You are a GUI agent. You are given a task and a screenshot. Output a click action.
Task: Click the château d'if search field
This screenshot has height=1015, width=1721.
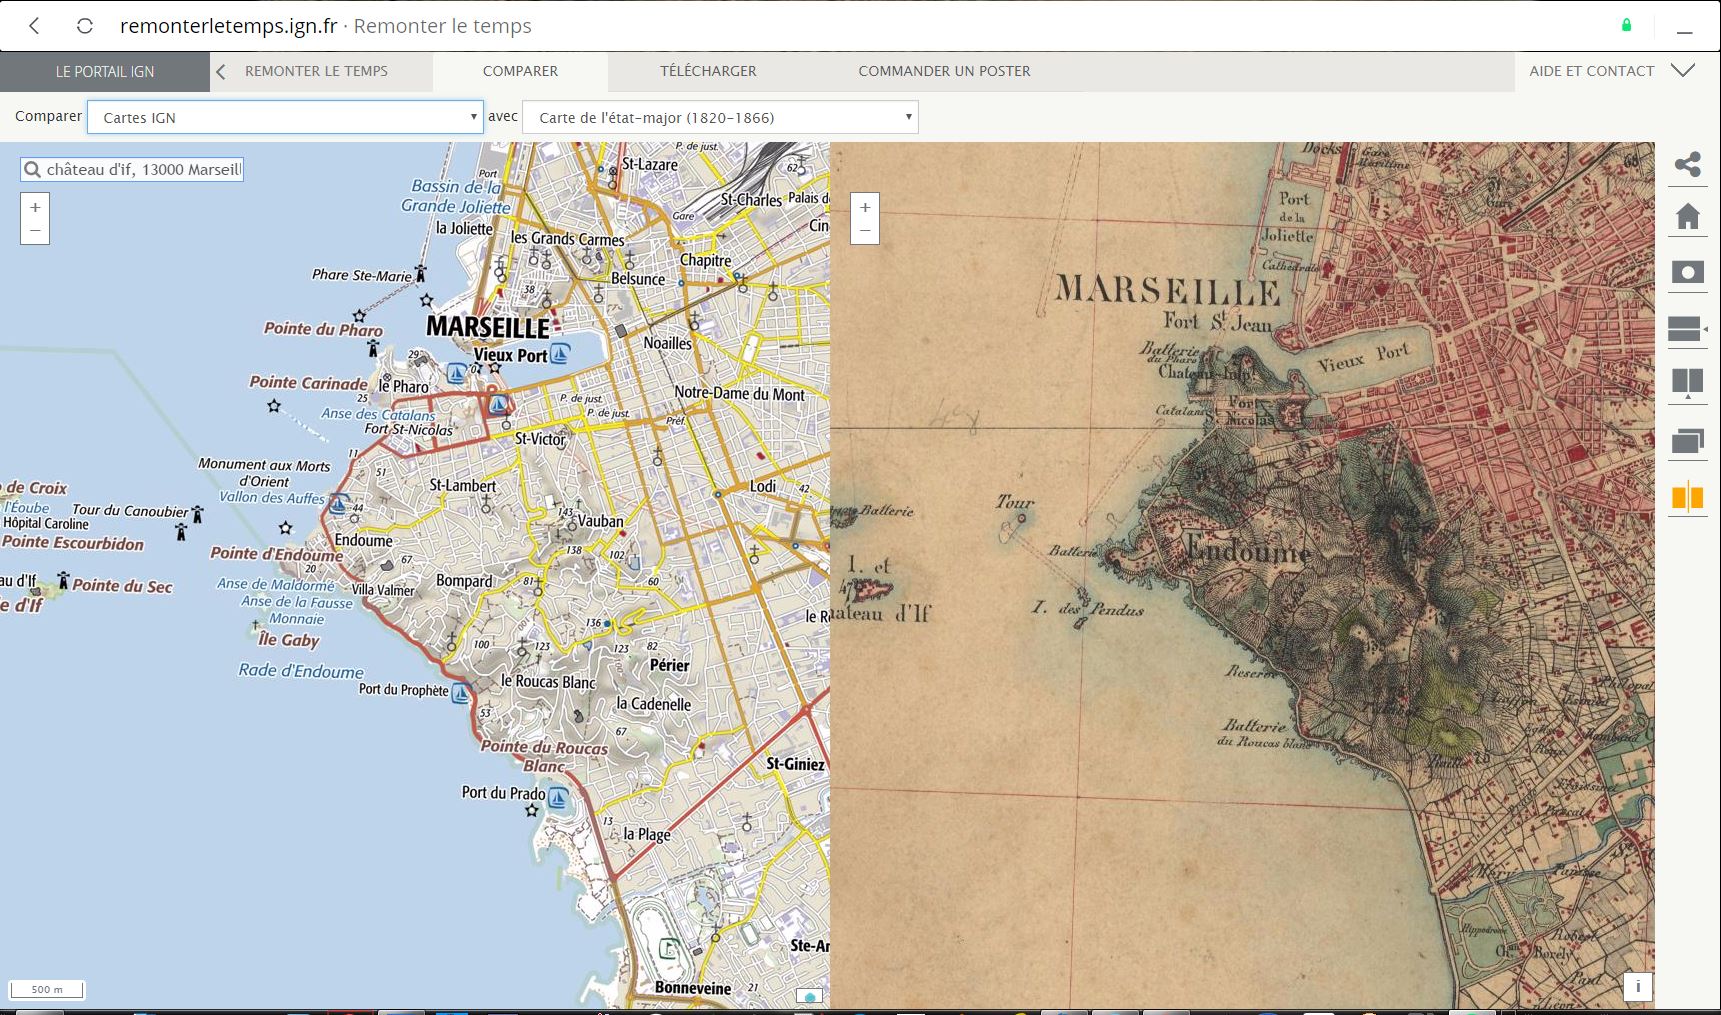(142, 170)
